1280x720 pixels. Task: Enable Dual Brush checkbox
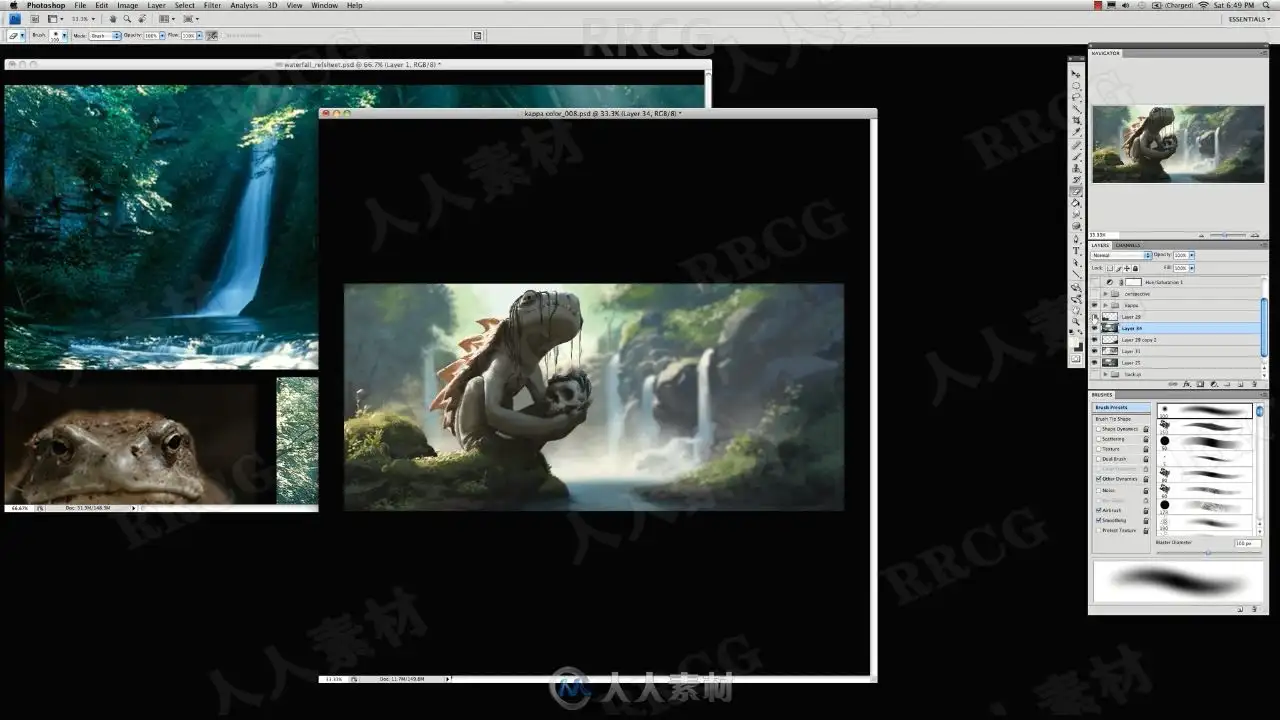point(1098,459)
